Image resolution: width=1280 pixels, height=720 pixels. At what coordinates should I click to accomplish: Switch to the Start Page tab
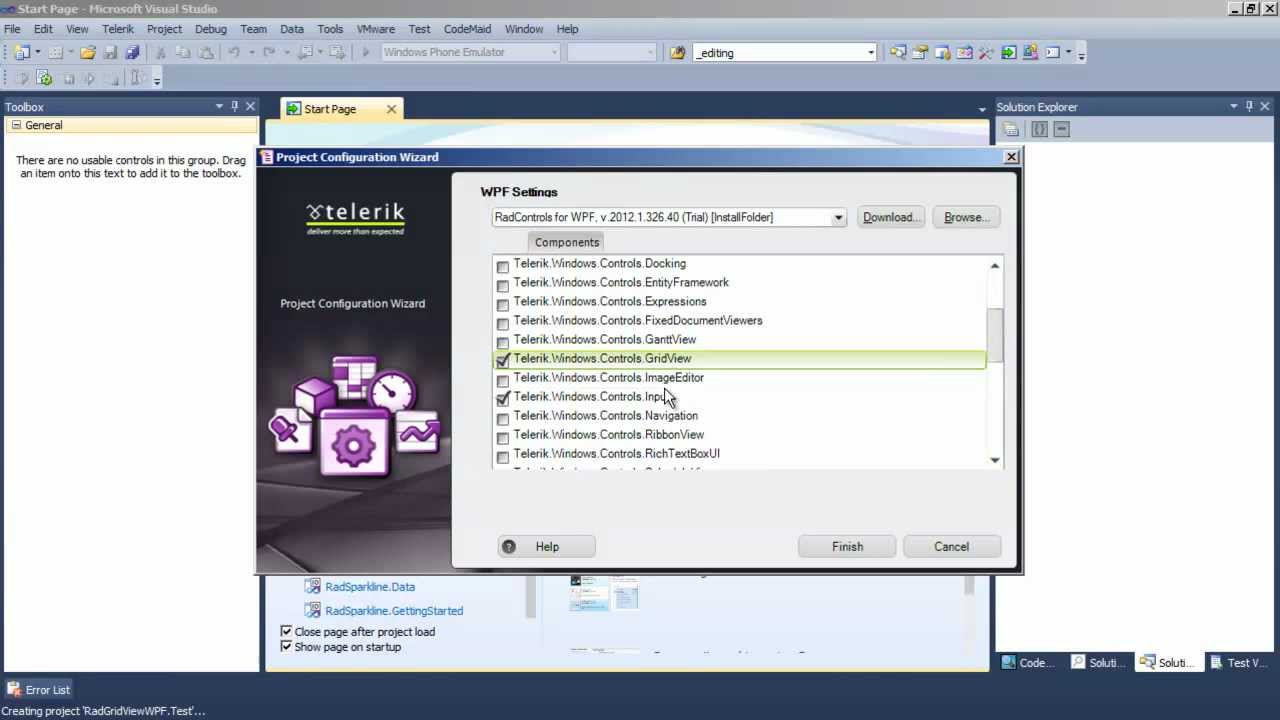pos(330,109)
